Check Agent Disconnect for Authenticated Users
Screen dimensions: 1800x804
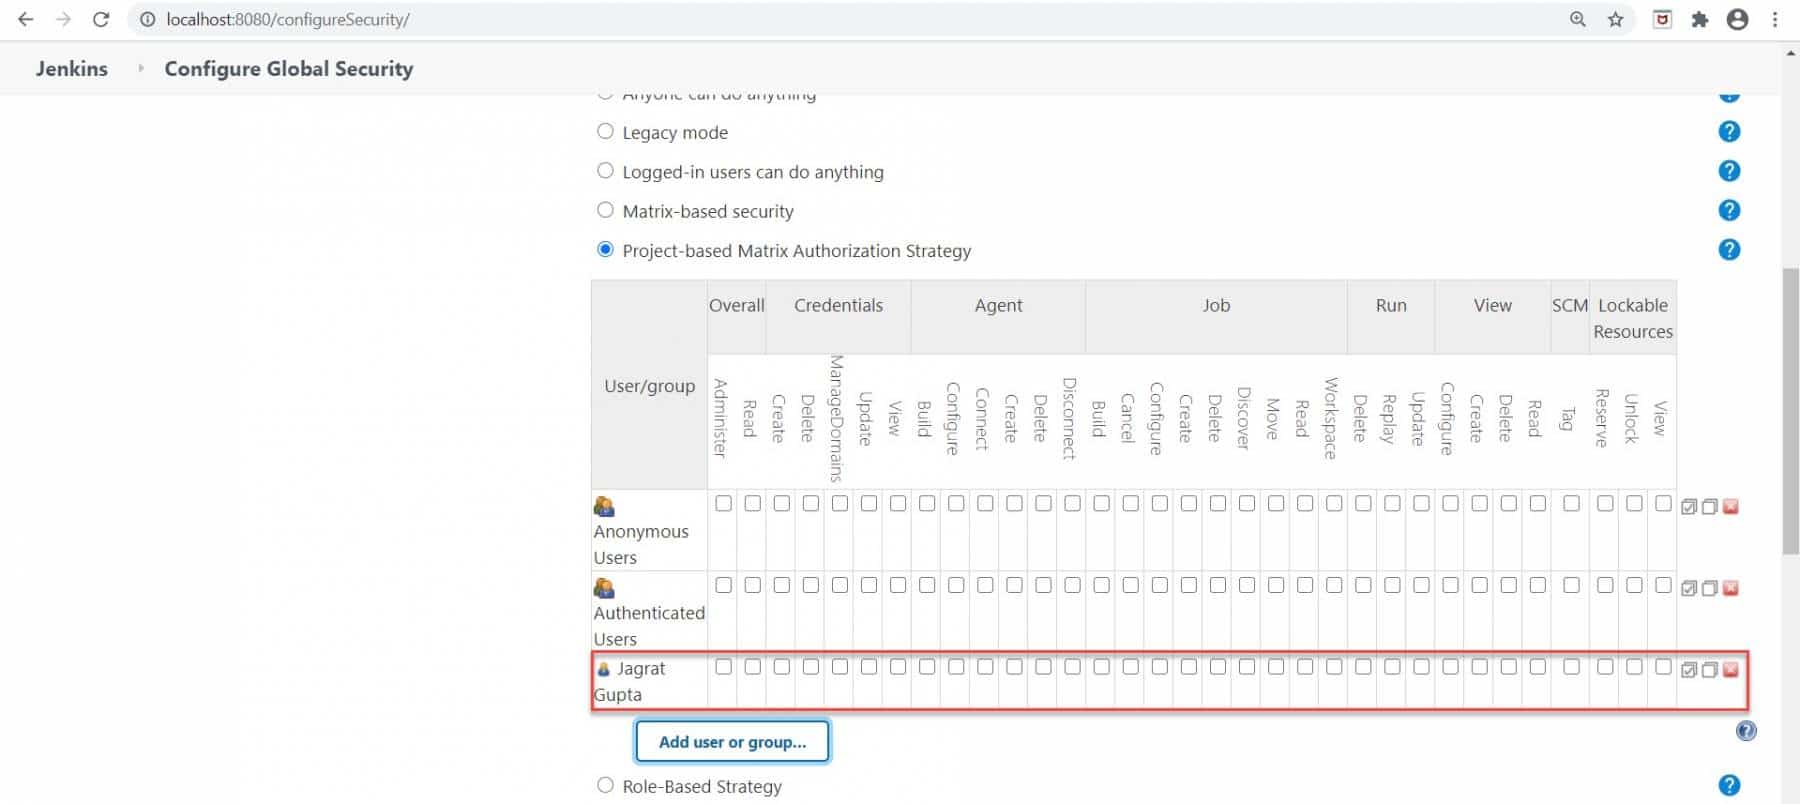(x=1072, y=585)
